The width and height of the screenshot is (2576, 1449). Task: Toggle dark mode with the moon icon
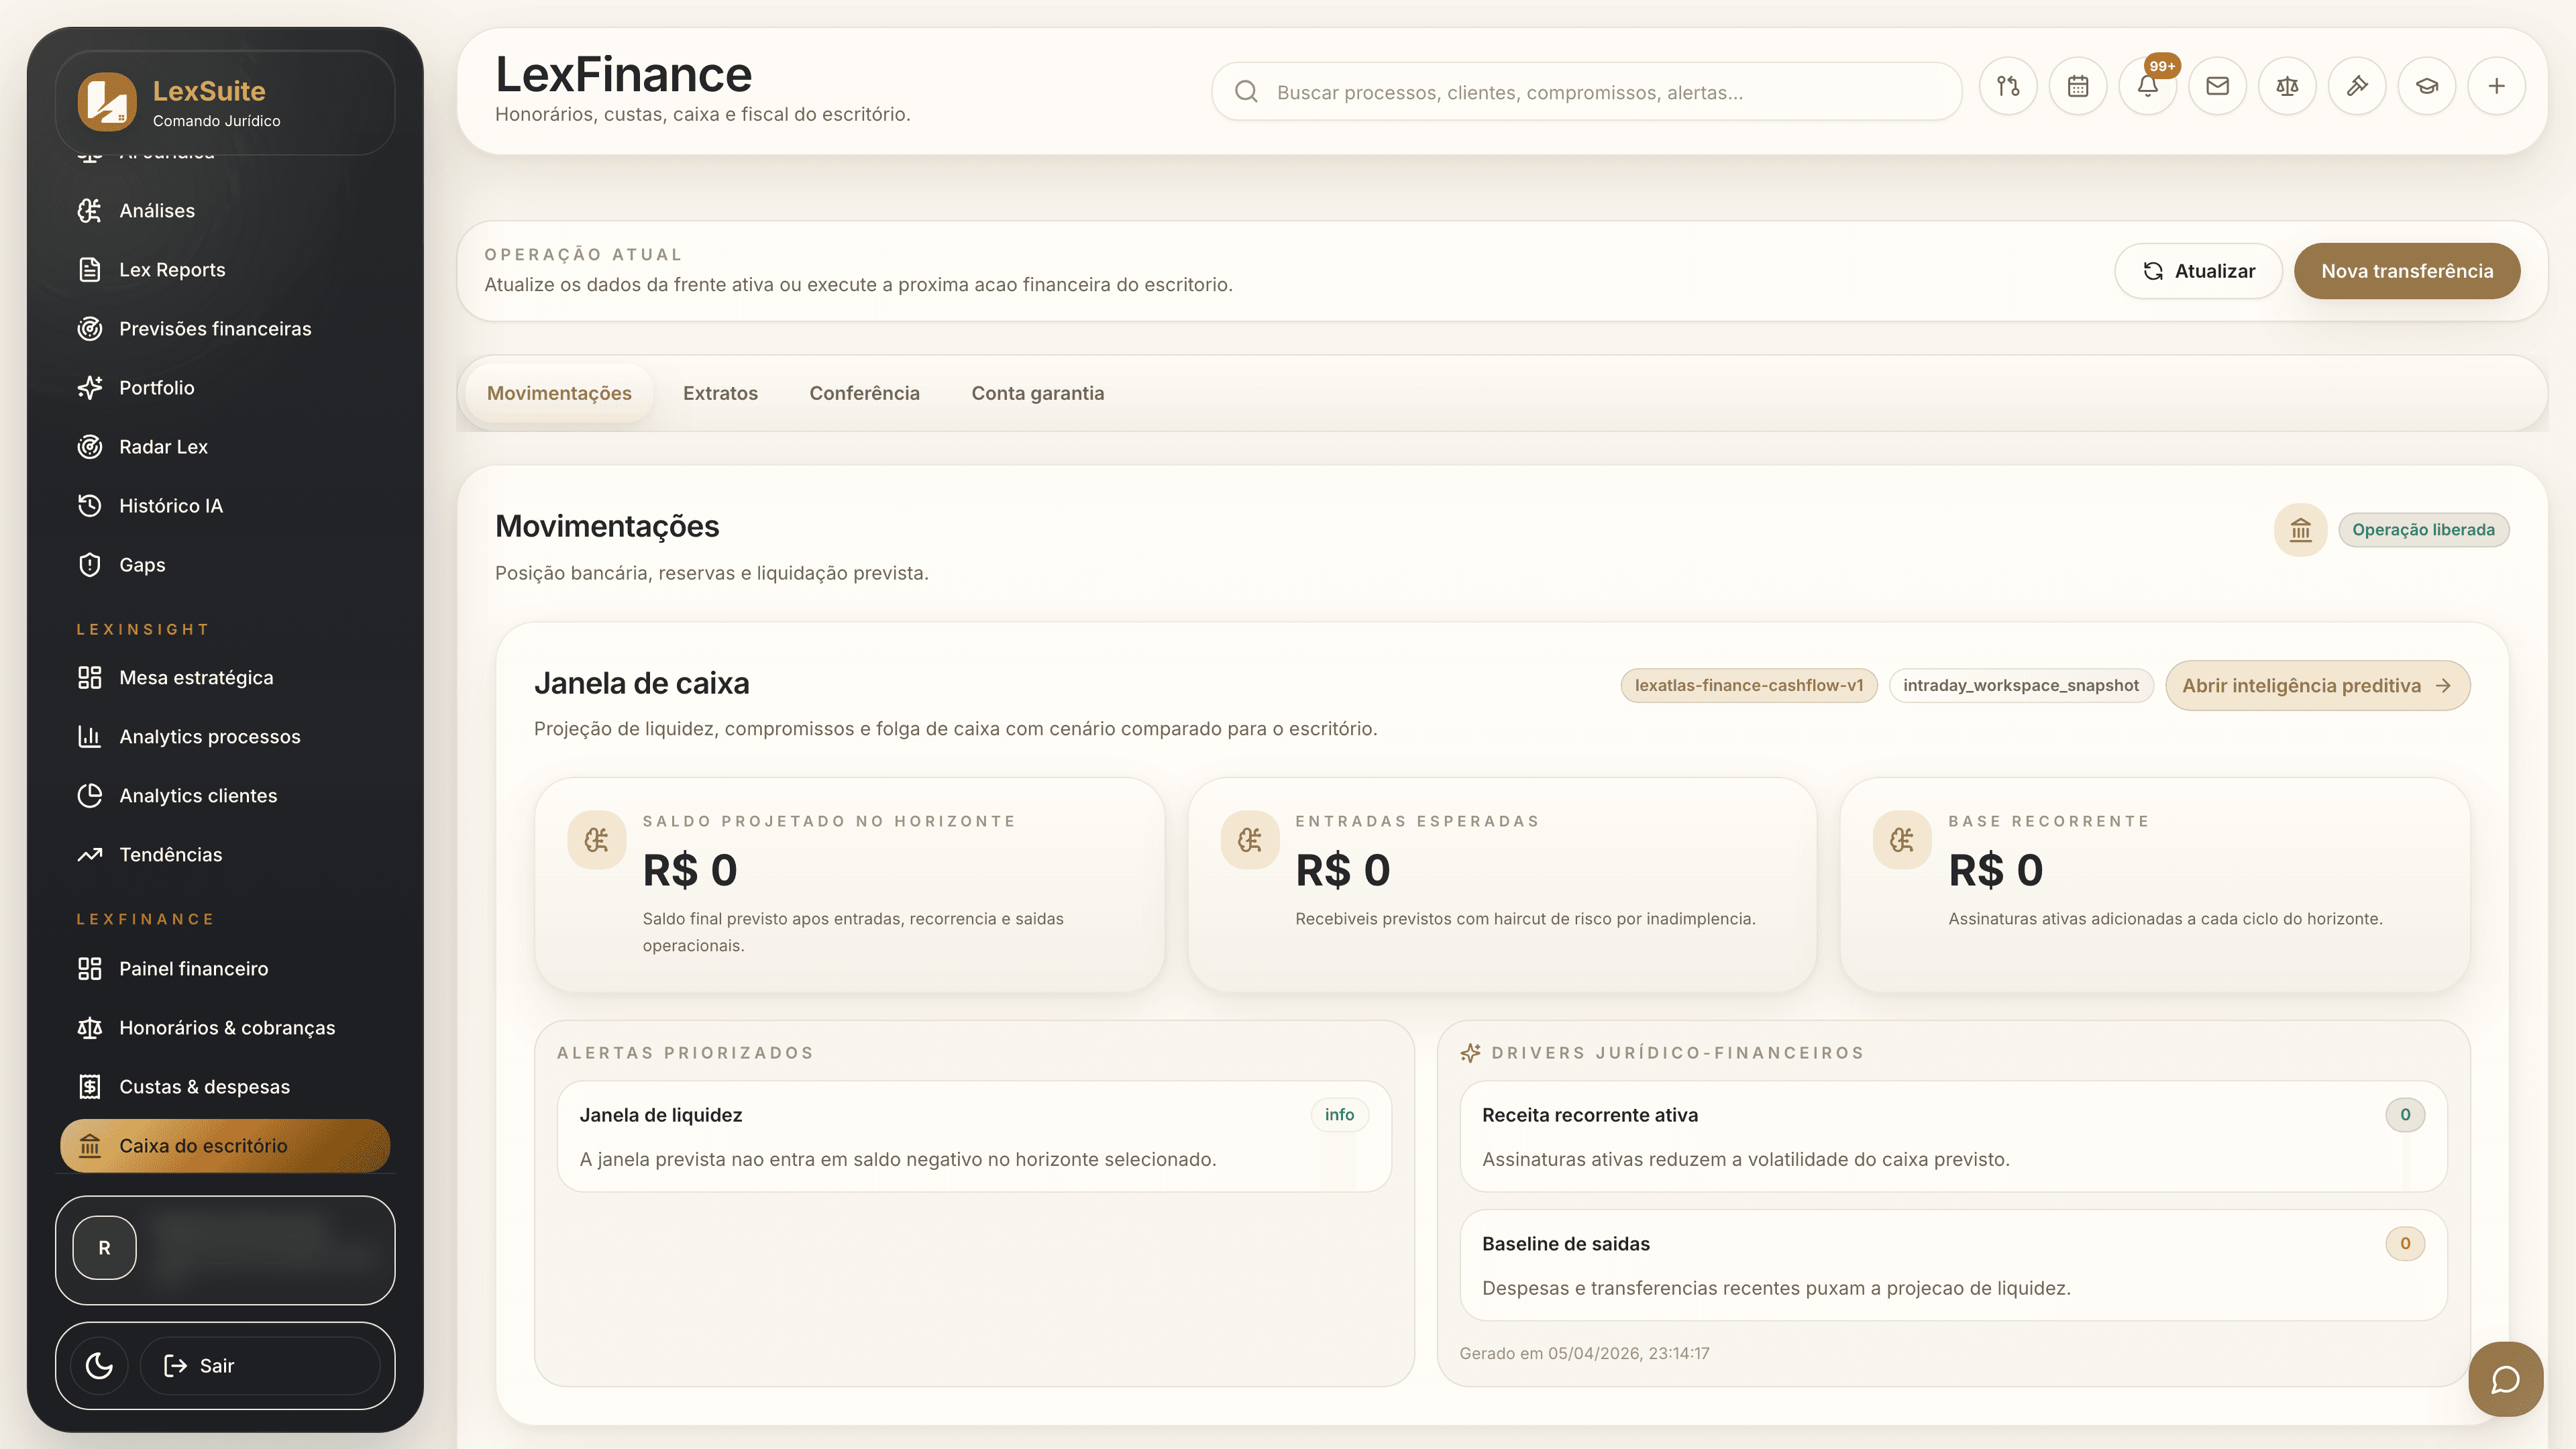[97, 1365]
